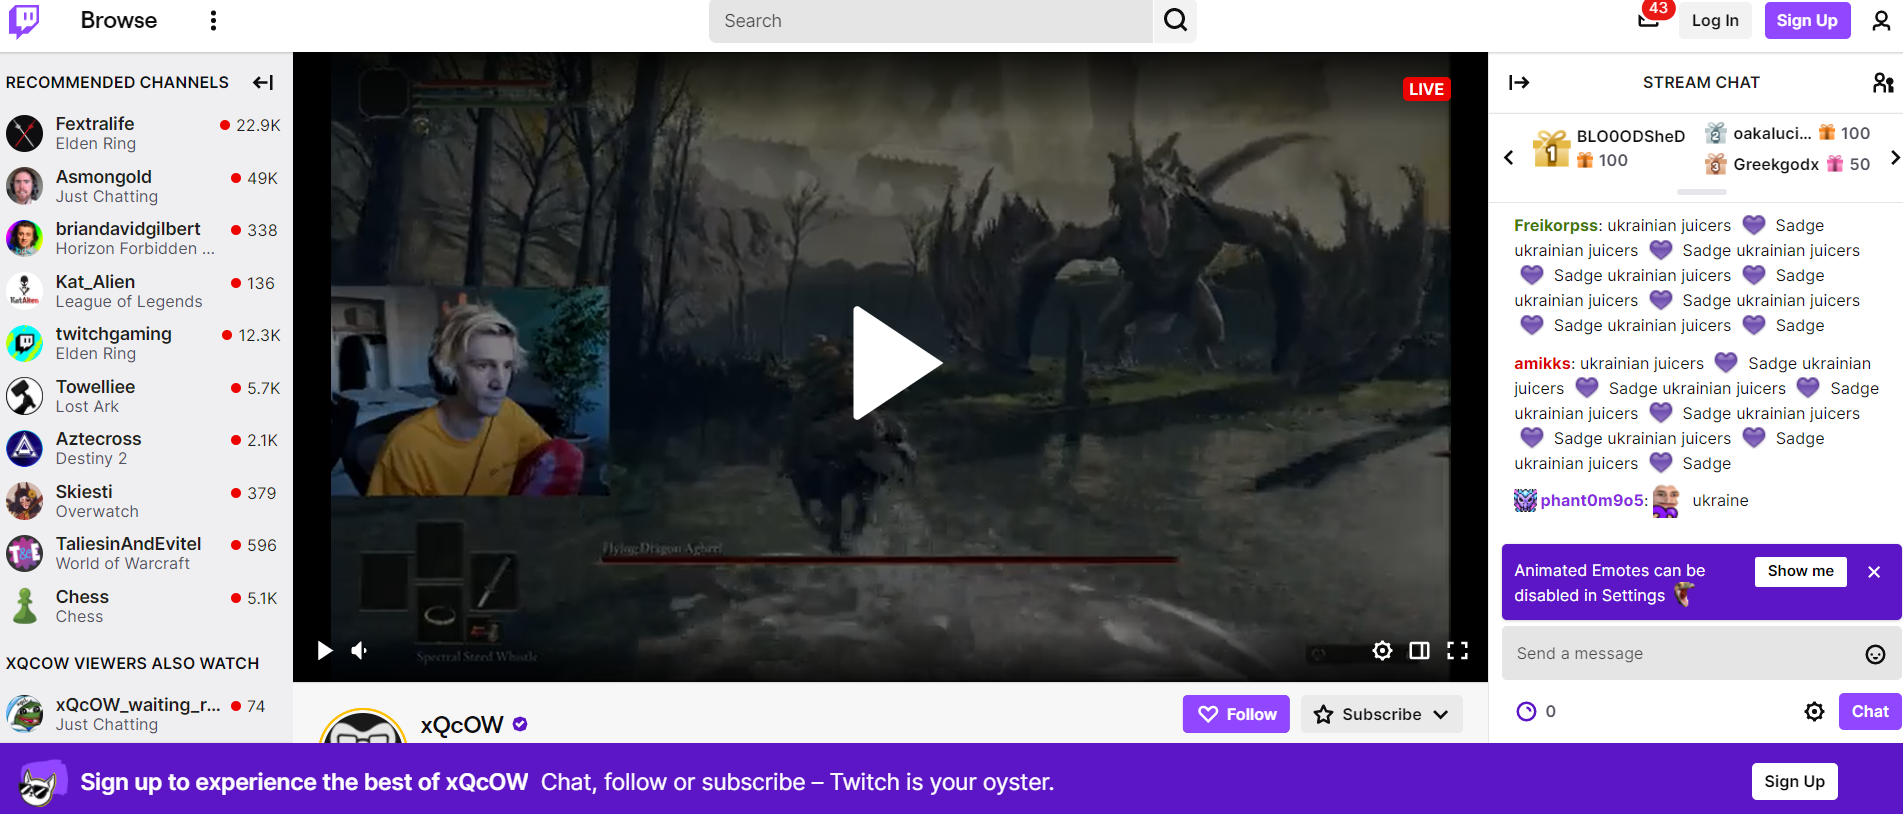Click into the Search box
1903x814 pixels.
point(931,21)
